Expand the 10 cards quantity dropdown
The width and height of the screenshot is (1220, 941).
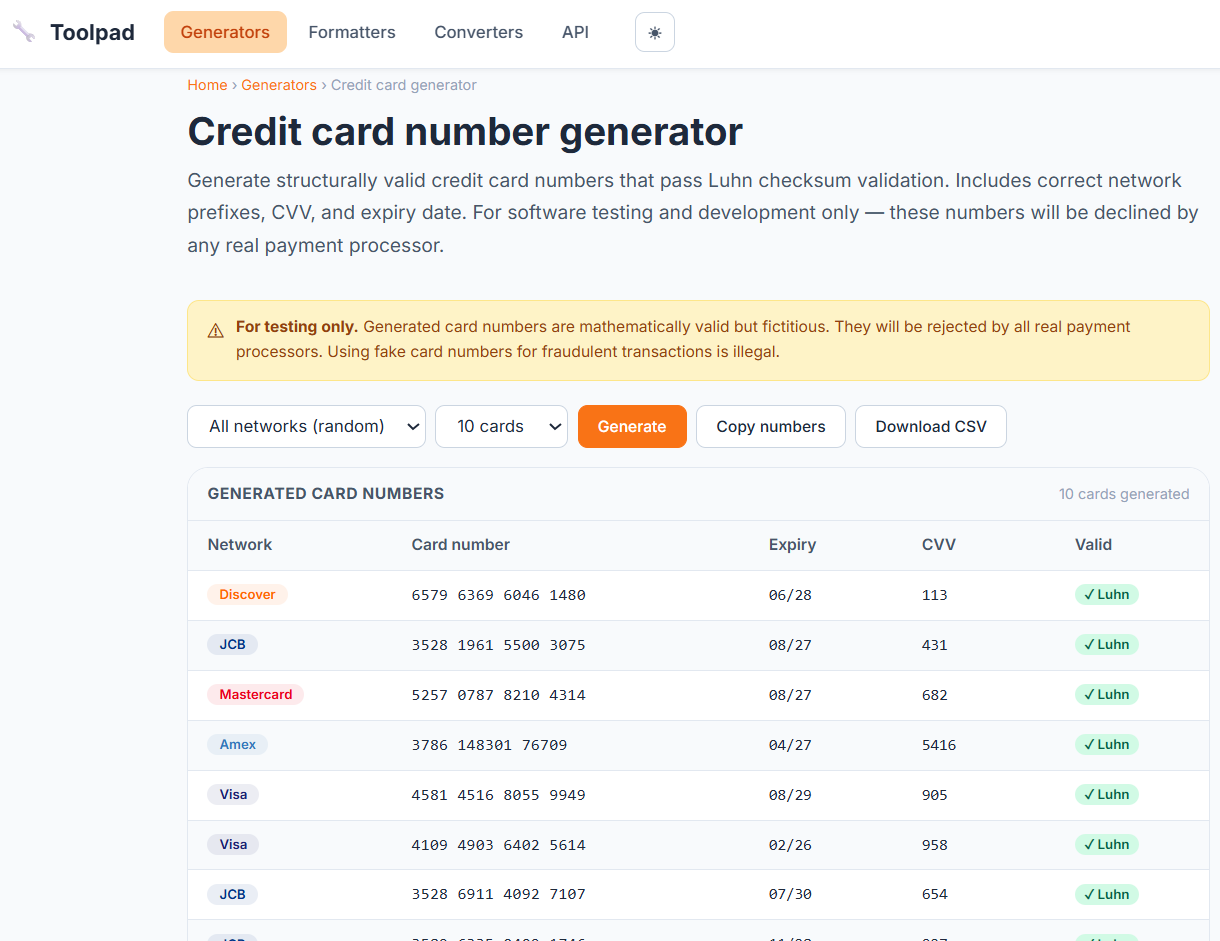pos(501,427)
